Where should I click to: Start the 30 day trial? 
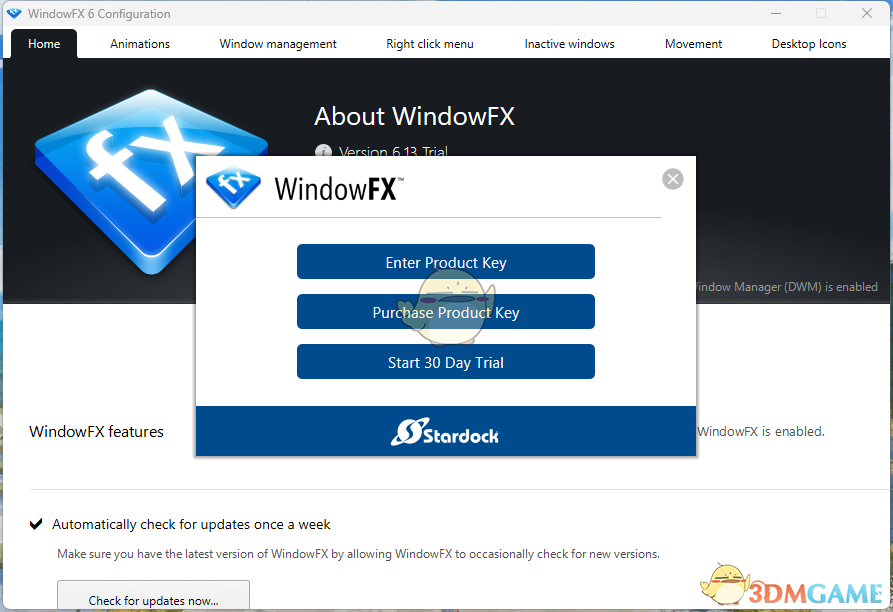(x=446, y=361)
